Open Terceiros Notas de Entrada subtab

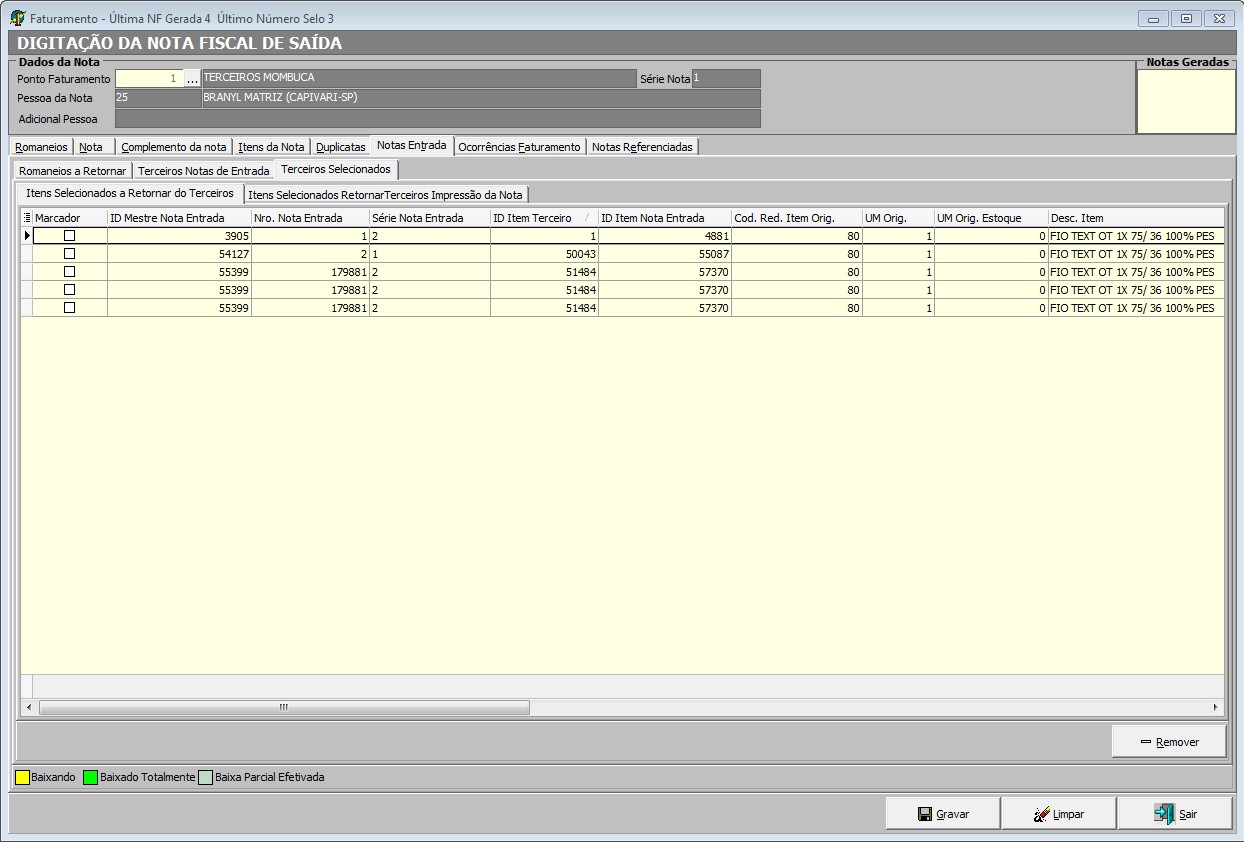click(204, 171)
